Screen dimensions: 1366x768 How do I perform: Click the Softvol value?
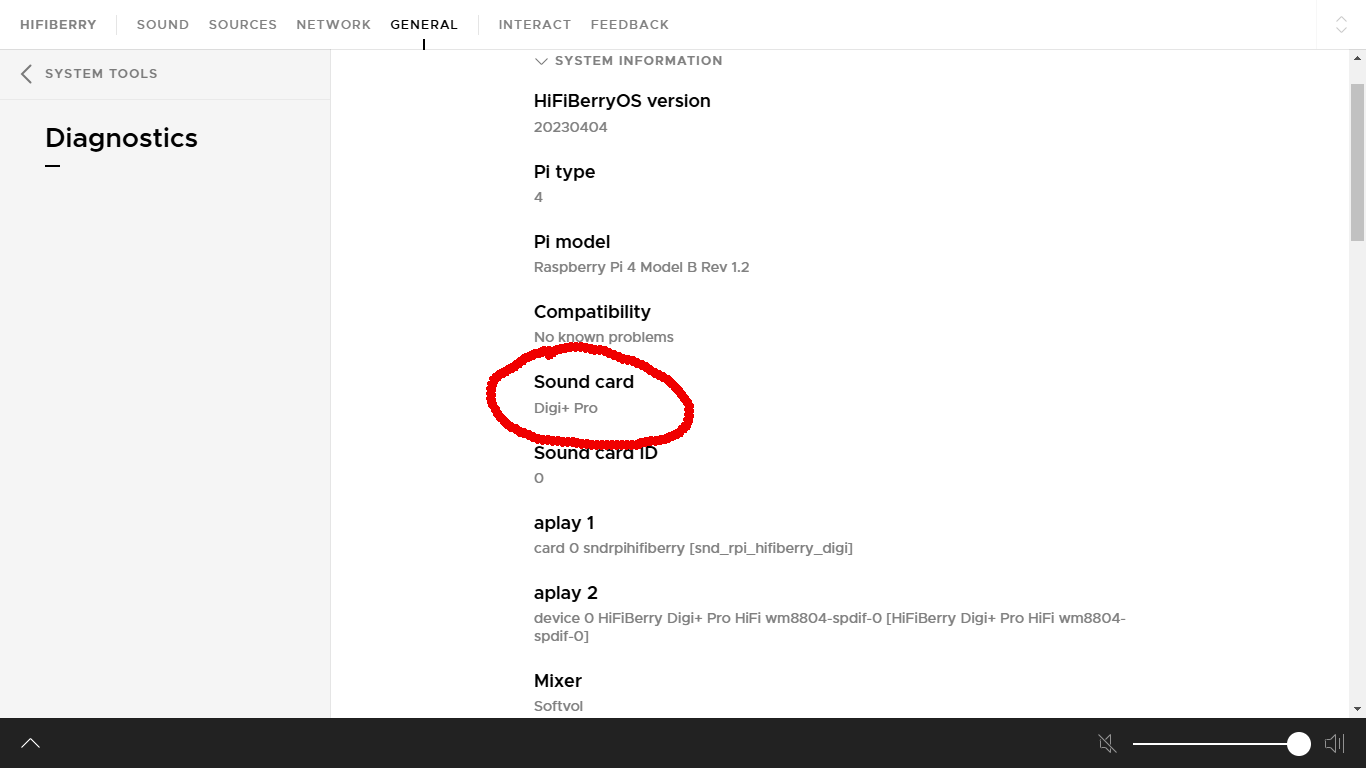(x=559, y=706)
